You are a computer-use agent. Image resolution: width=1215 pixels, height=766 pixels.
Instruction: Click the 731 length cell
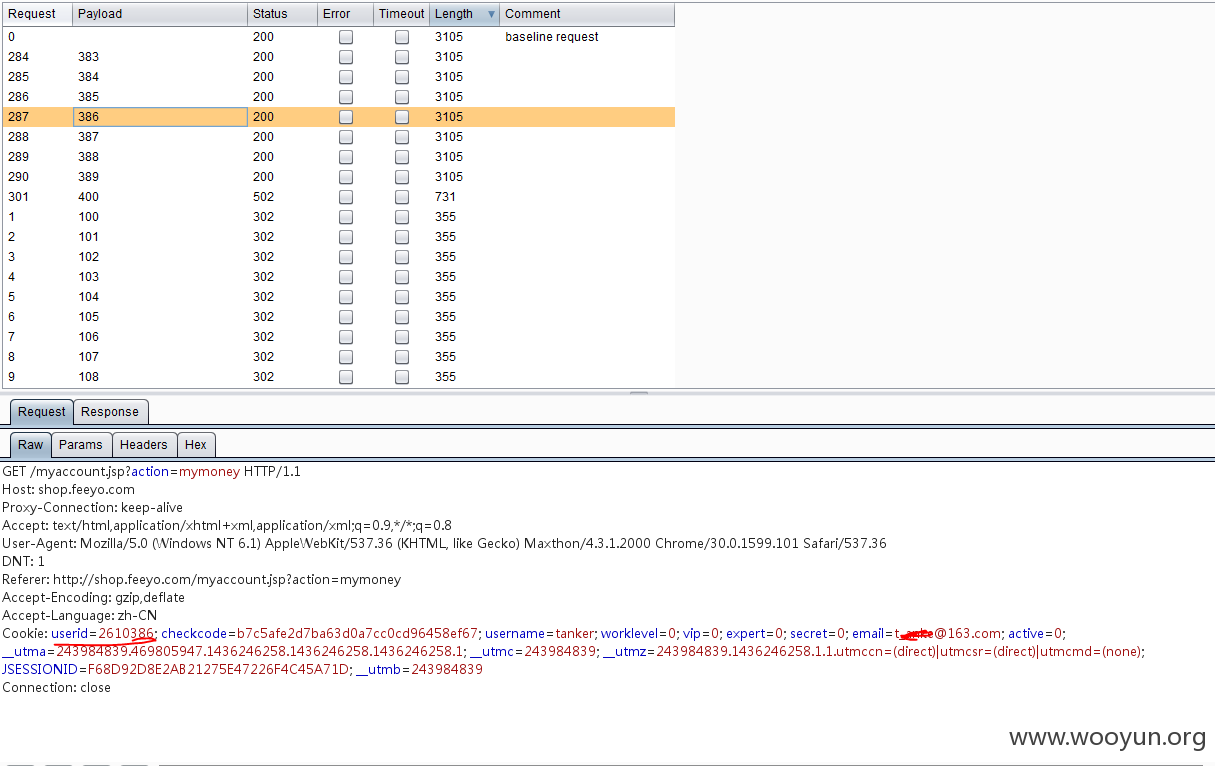(x=445, y=197)
